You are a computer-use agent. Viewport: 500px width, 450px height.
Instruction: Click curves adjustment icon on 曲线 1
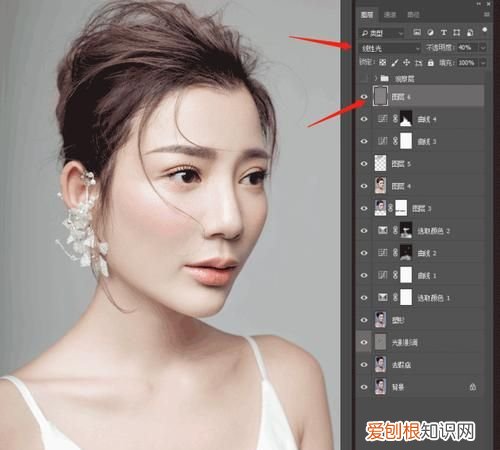(383, 275)
